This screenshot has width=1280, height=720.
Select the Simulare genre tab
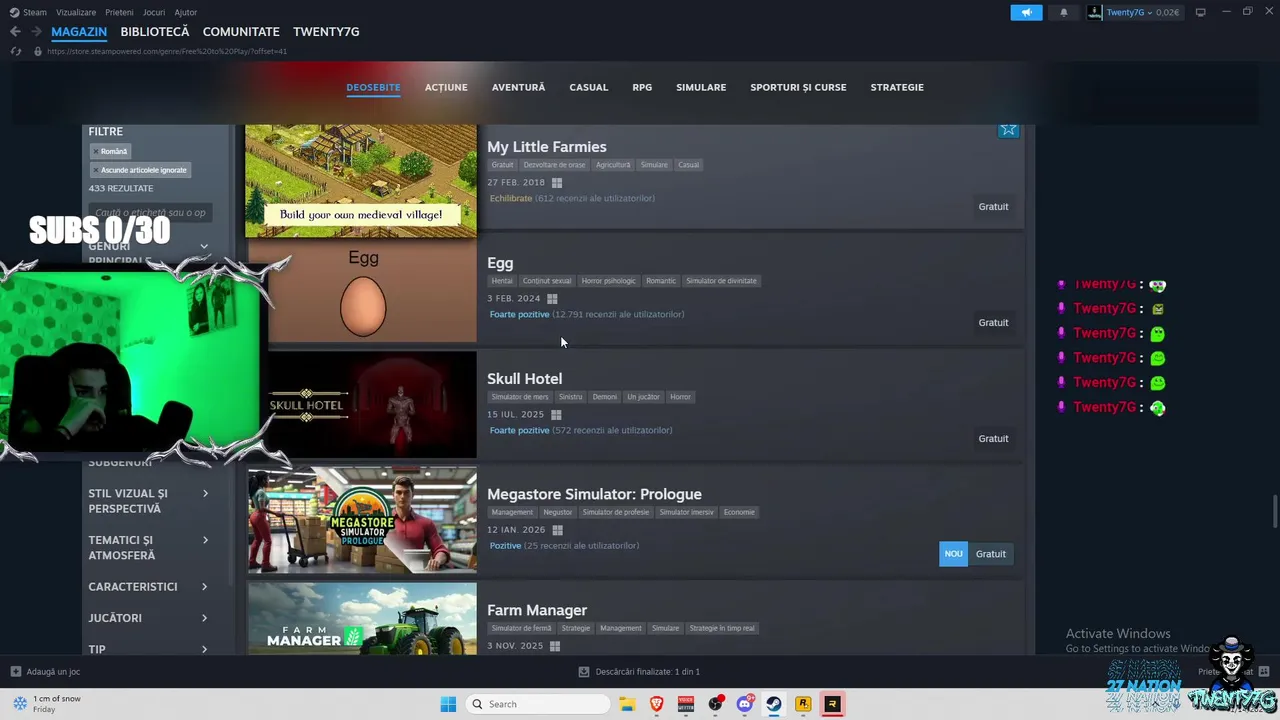point(701,87)
